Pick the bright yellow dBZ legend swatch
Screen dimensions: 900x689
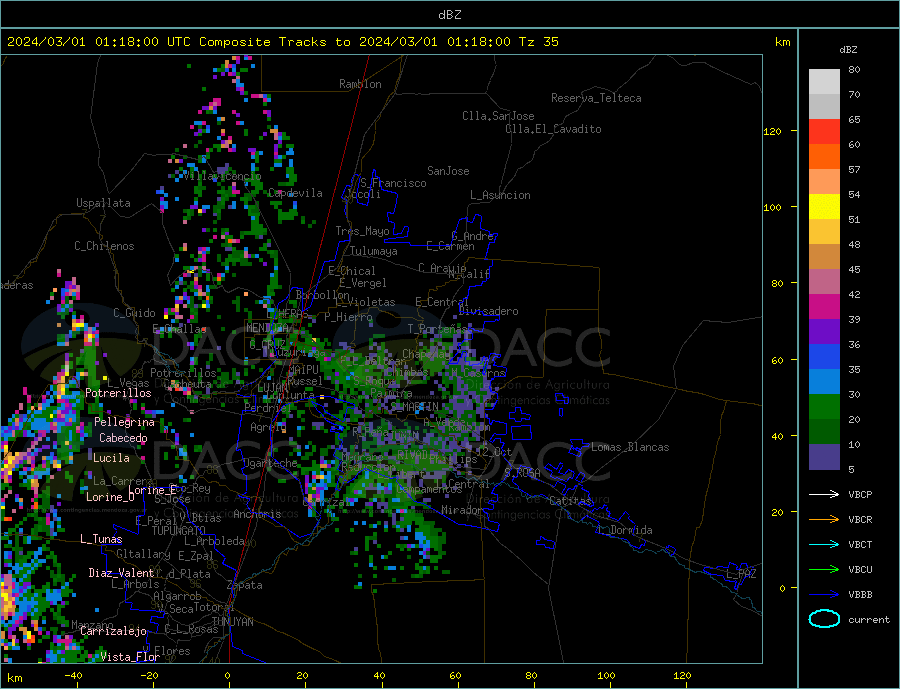[x=824, y=207]
